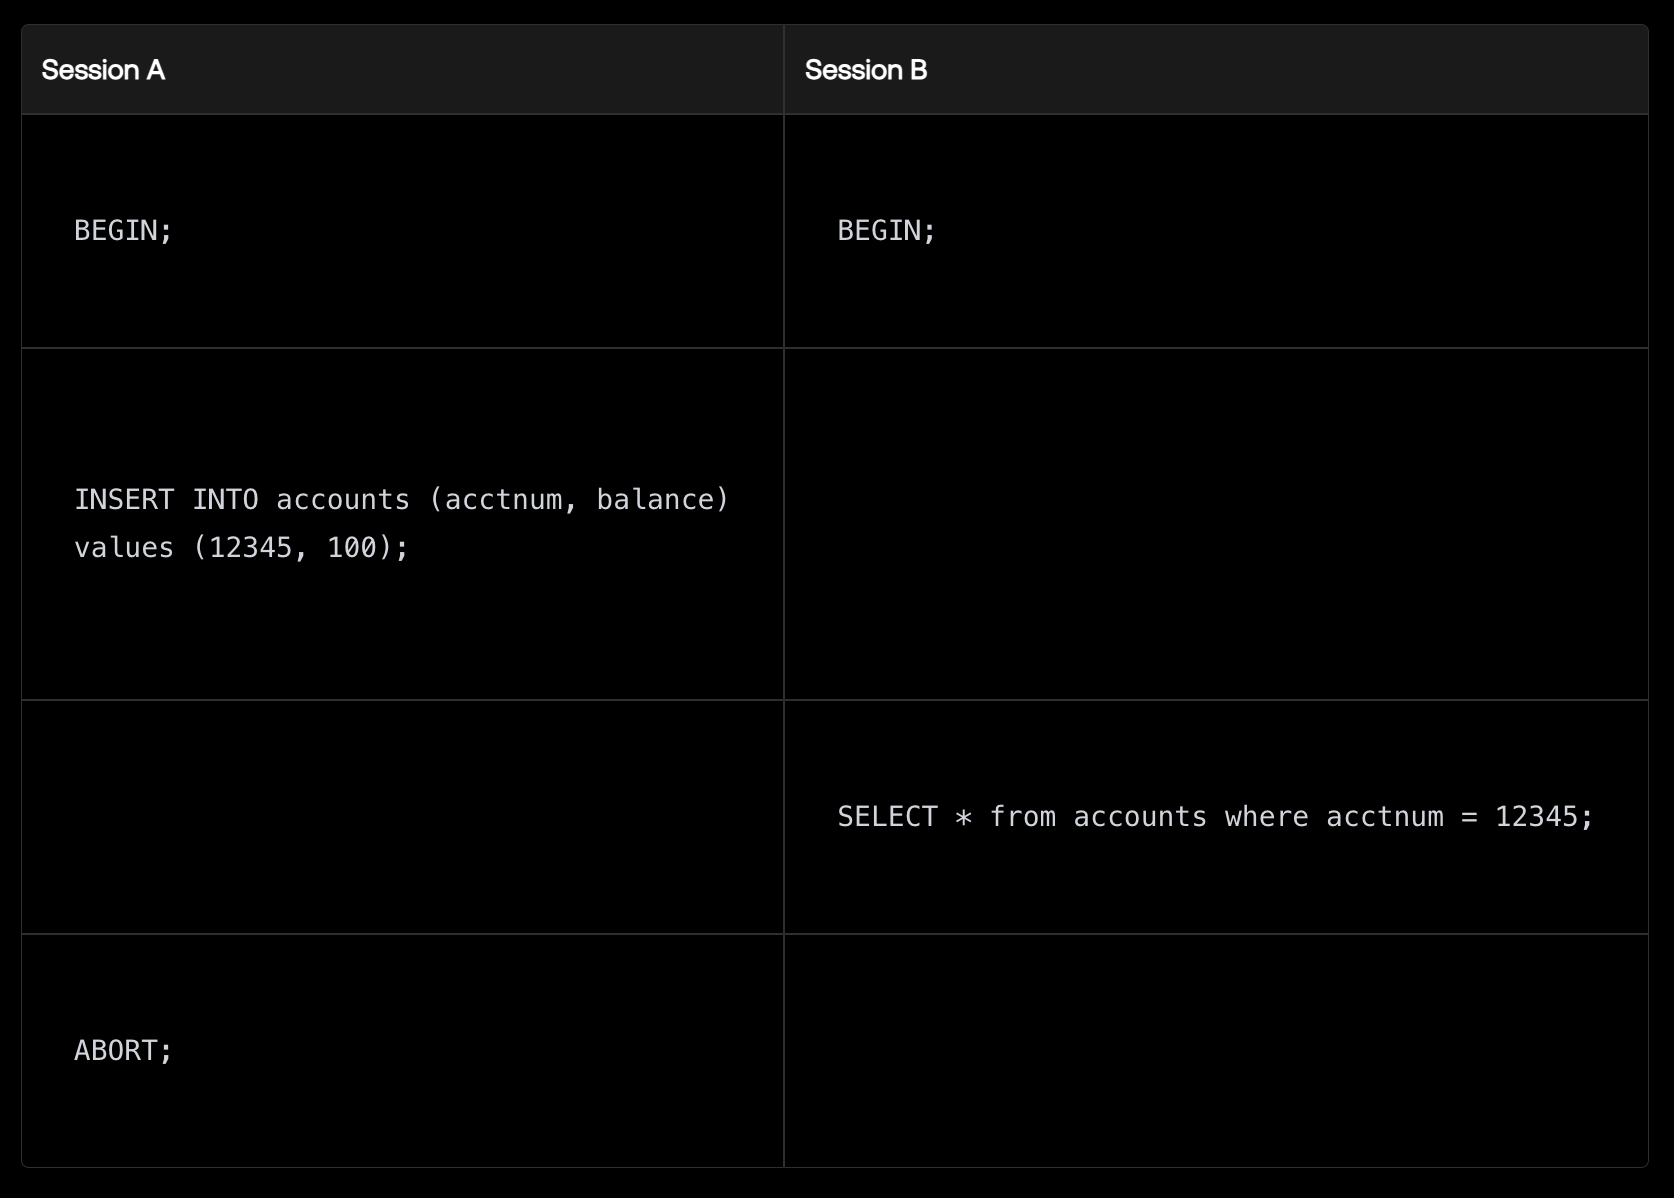Click the word values in the INSERT statement
The width and height of the screenshot is (1674, 1198).
click(124, 548)
